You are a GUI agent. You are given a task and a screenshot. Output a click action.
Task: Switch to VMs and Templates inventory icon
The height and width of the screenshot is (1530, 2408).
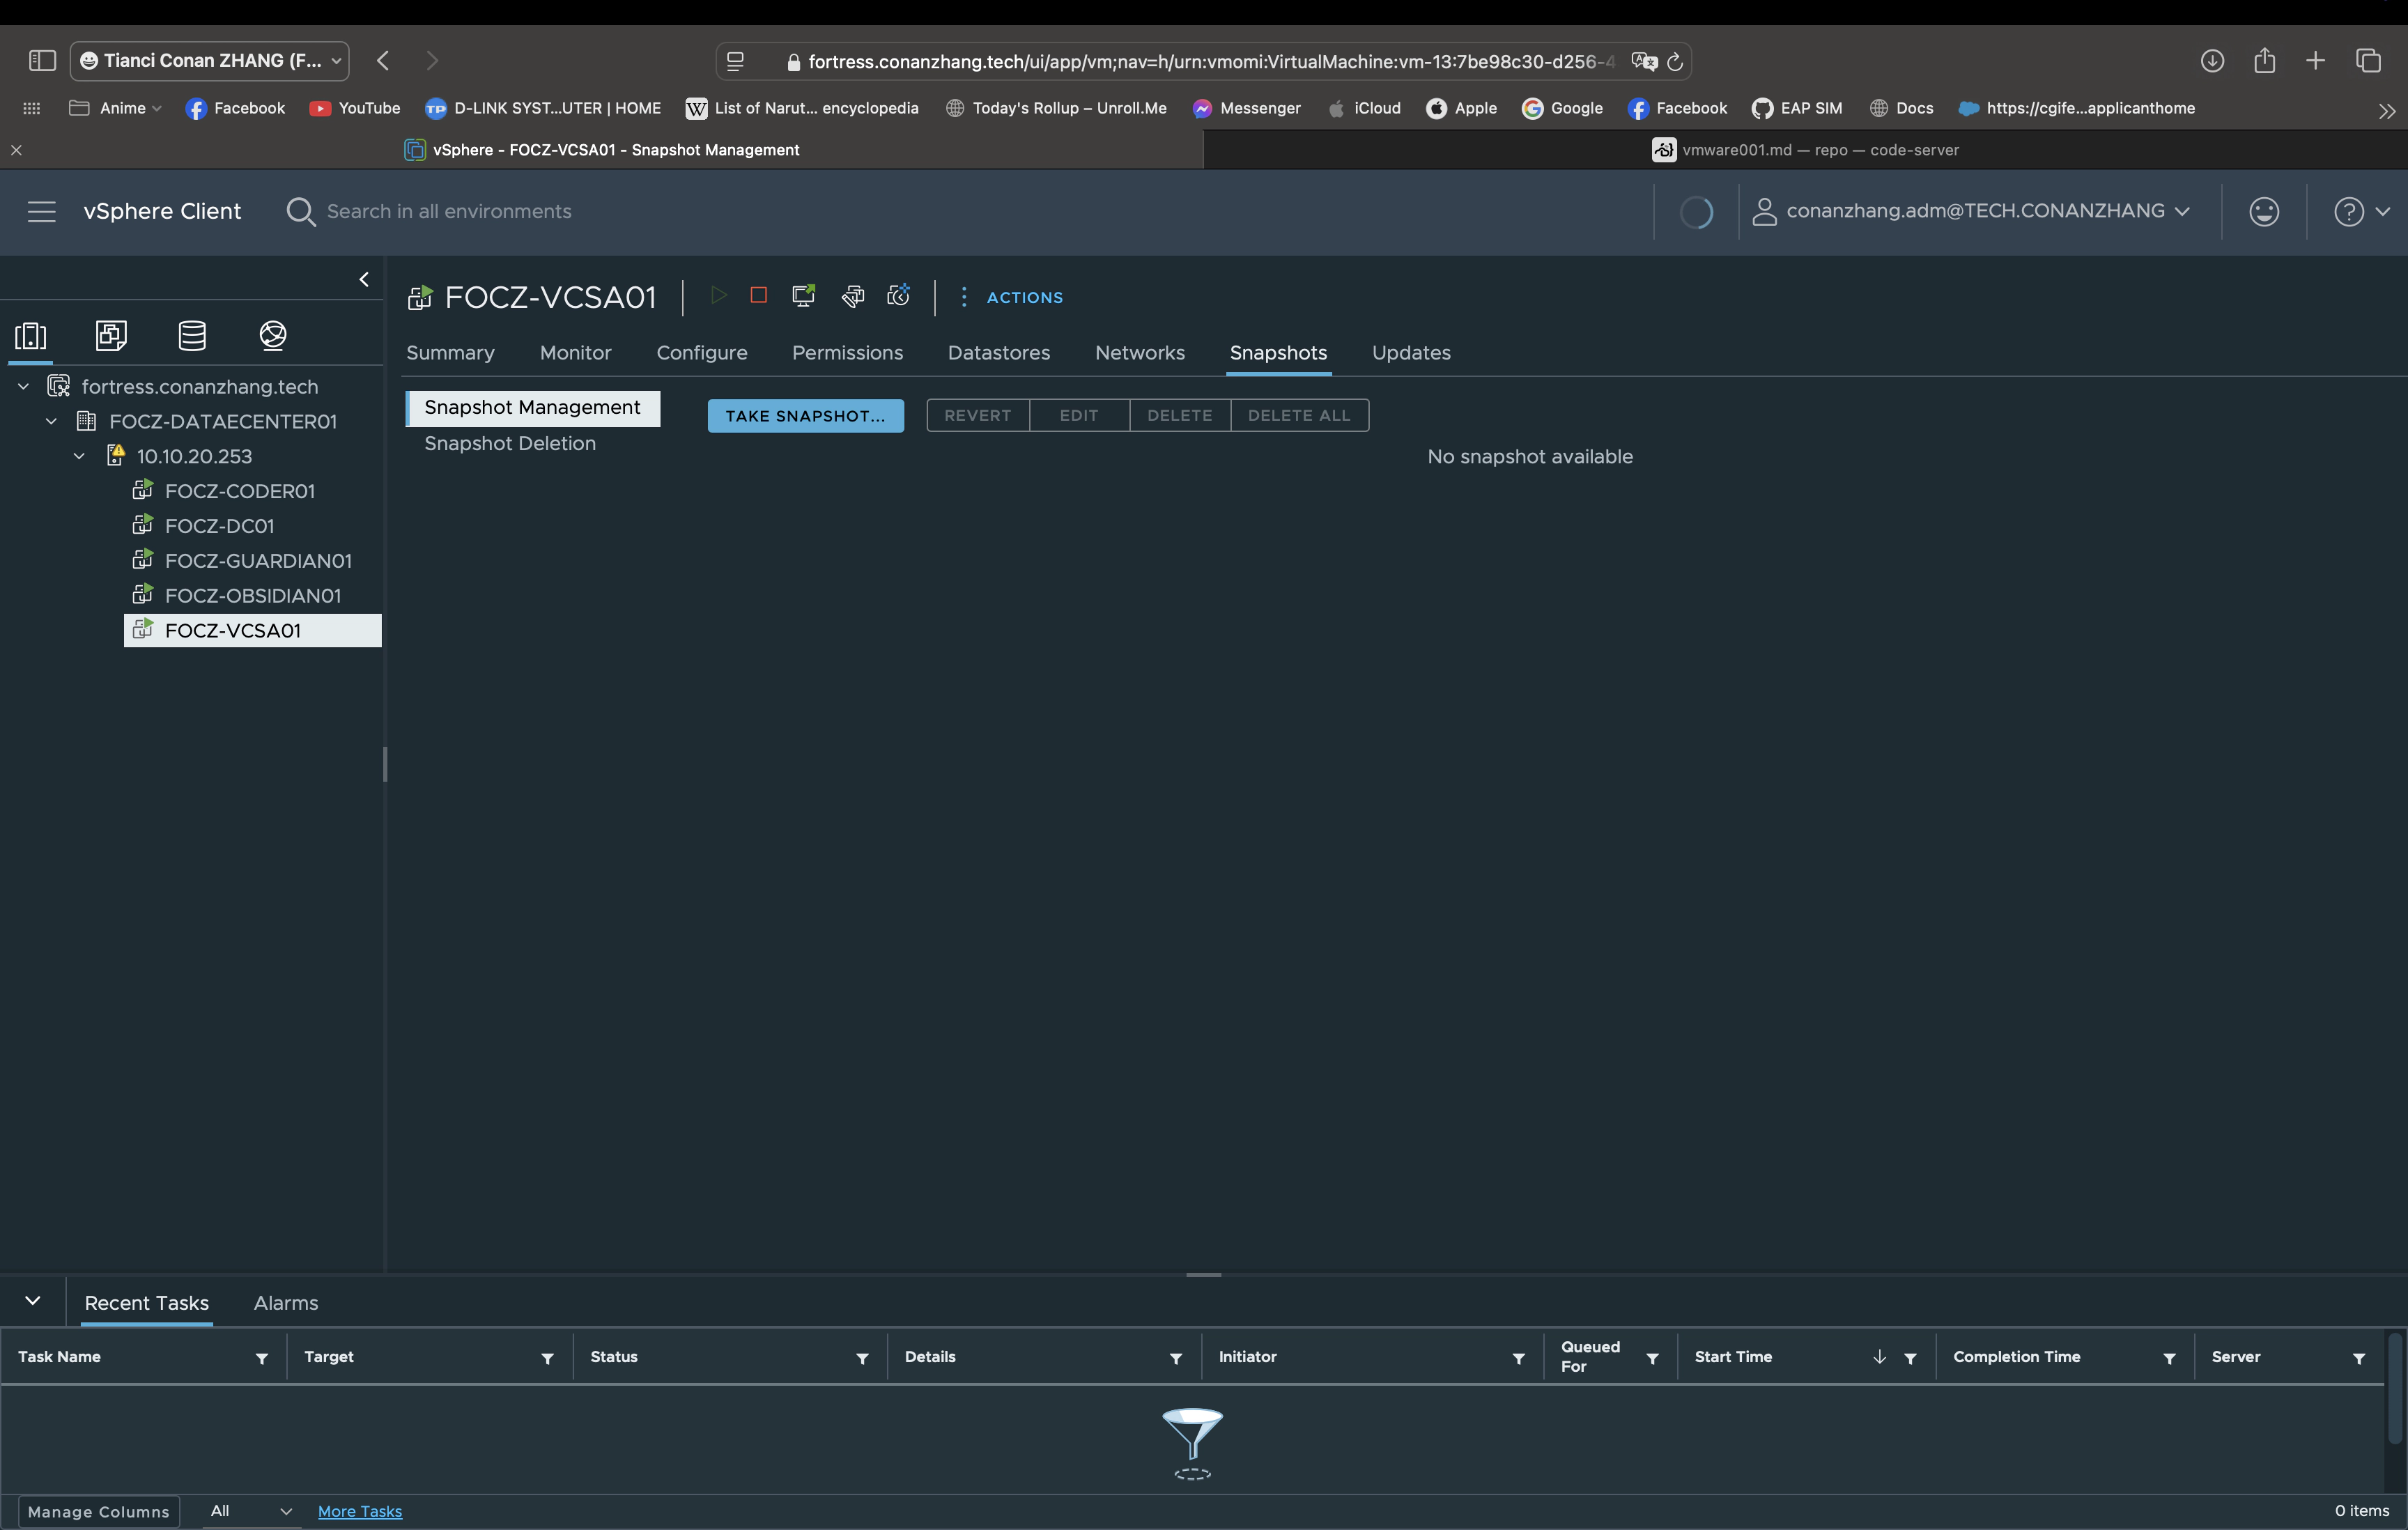coord(111,336)
